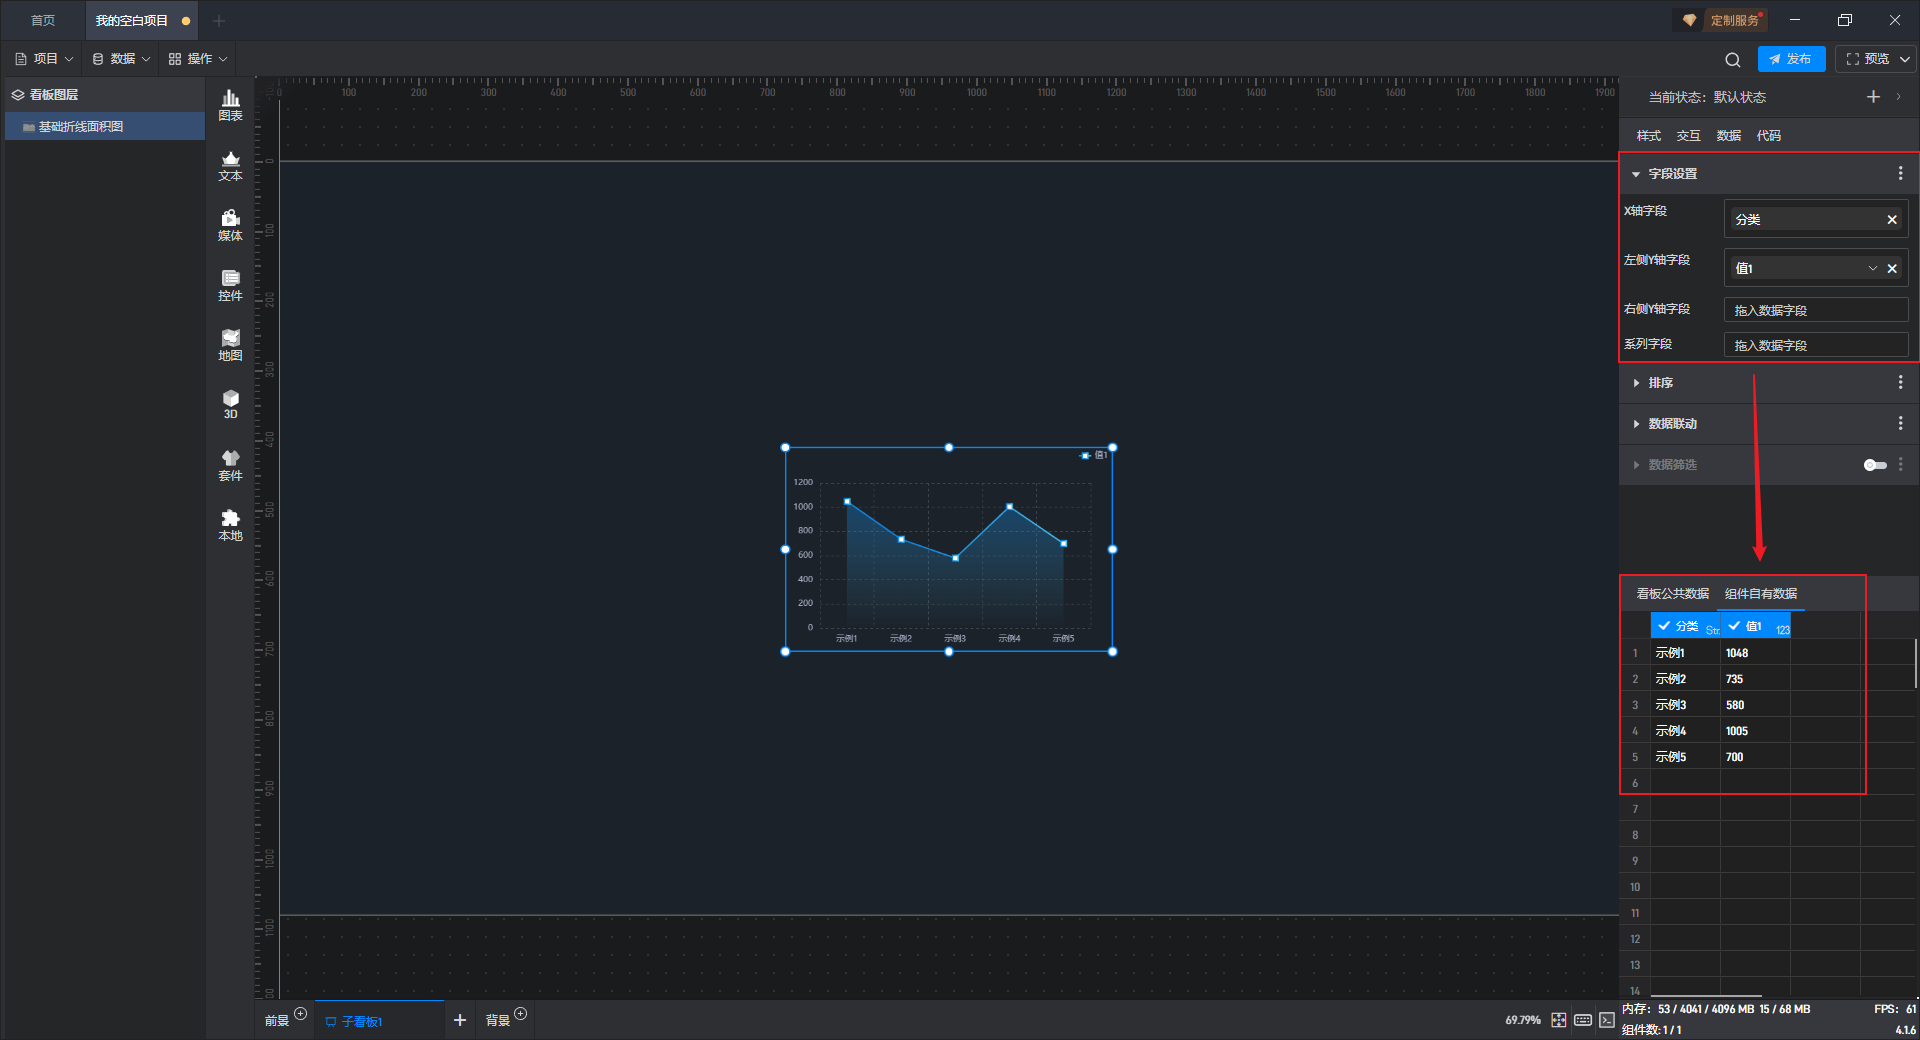This screenshot has width=1920, height=1040.
Task: Click the 发布 publish button
Action: pos(1791,59)
